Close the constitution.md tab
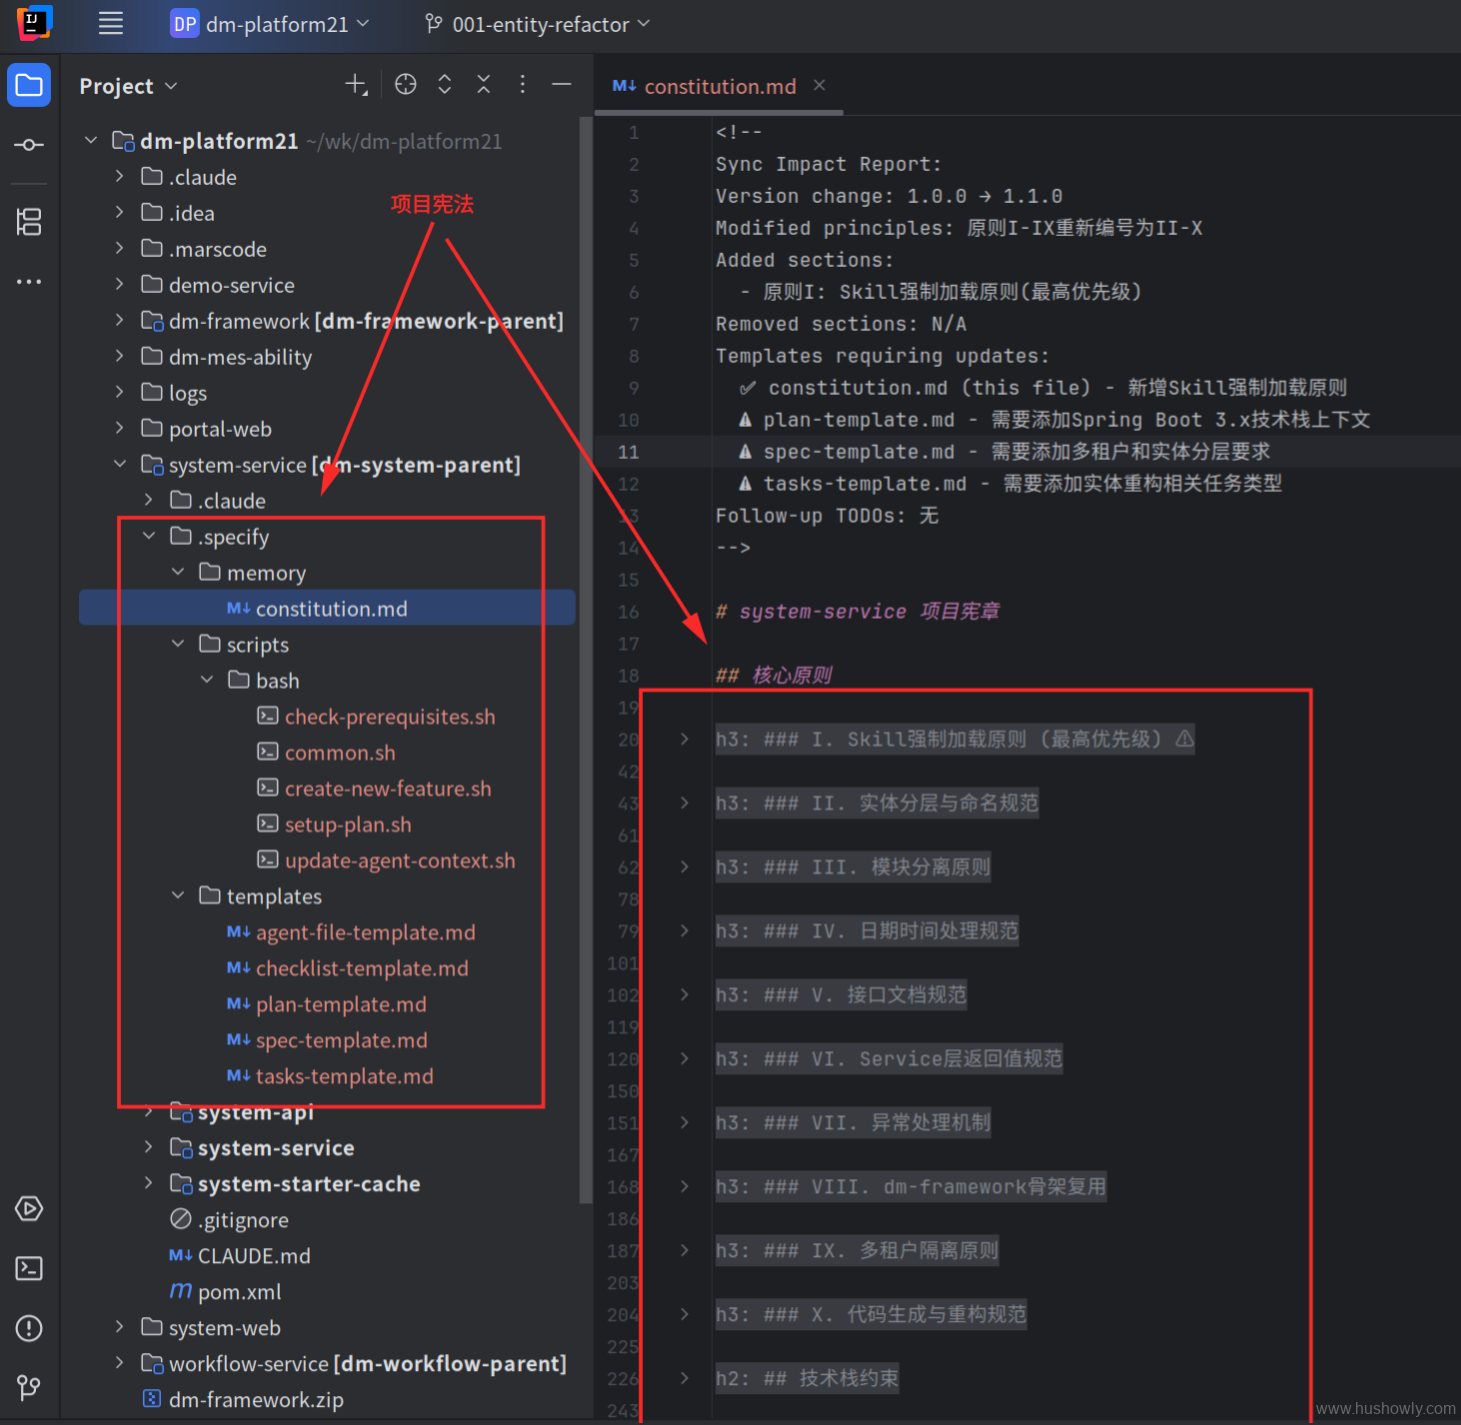The image size is (1461, 1425). point(819,86)
